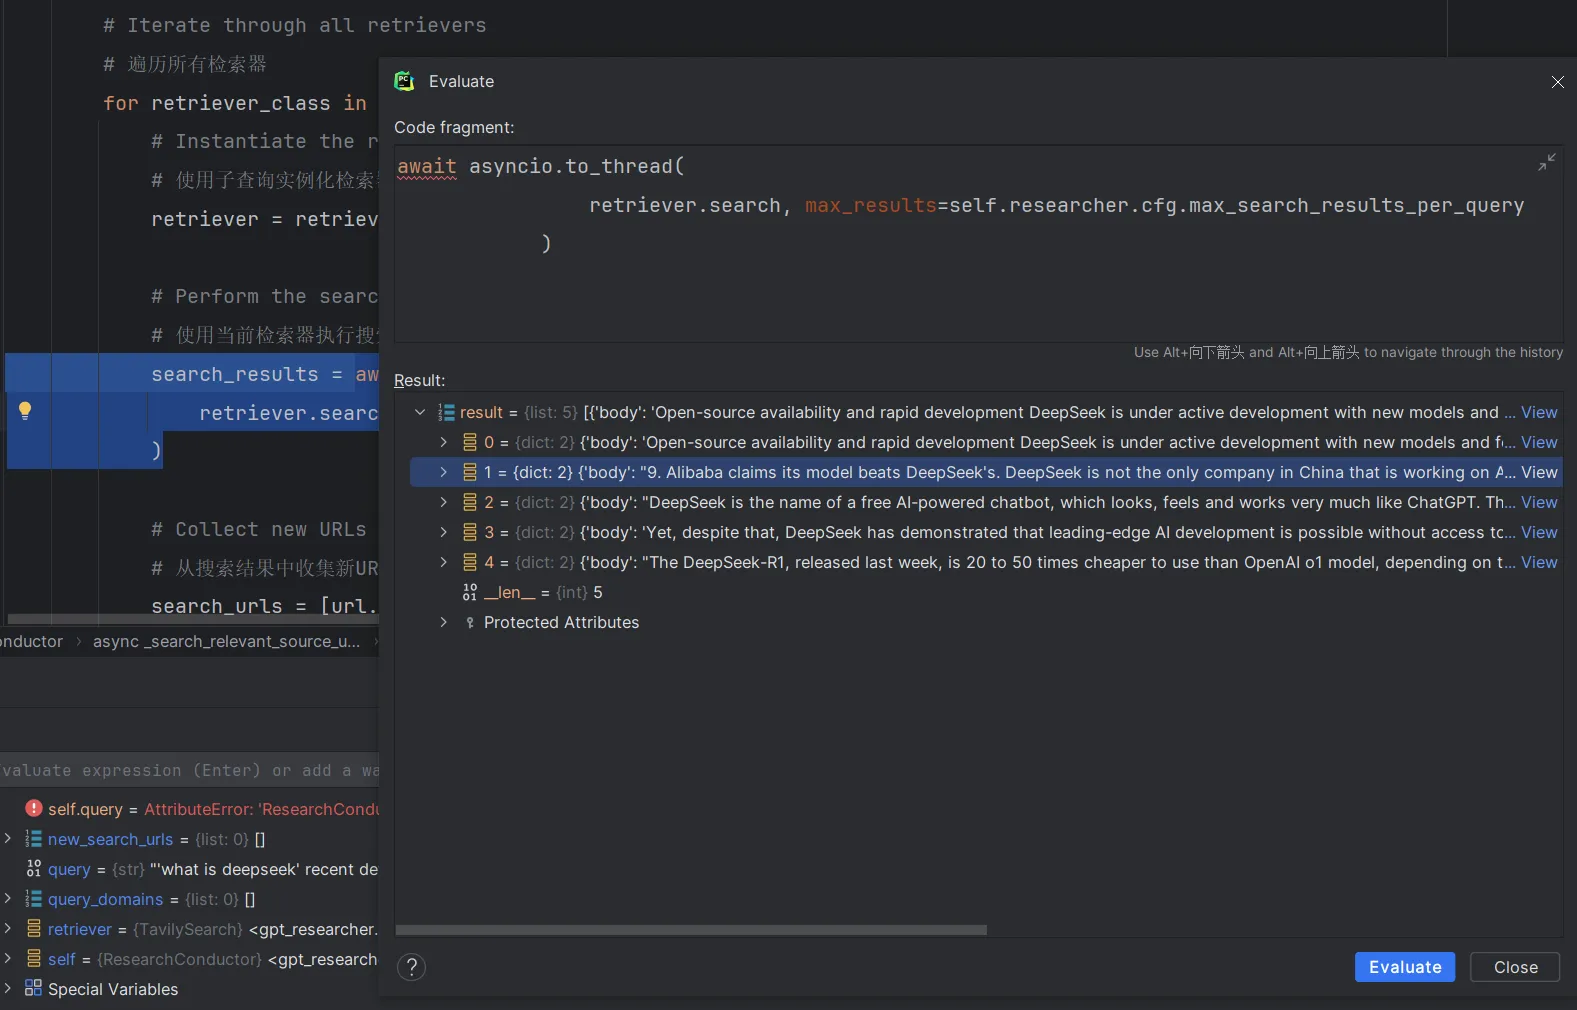Open View link for item 3
The image size is (1577, 1010).
click(1539, 532)
